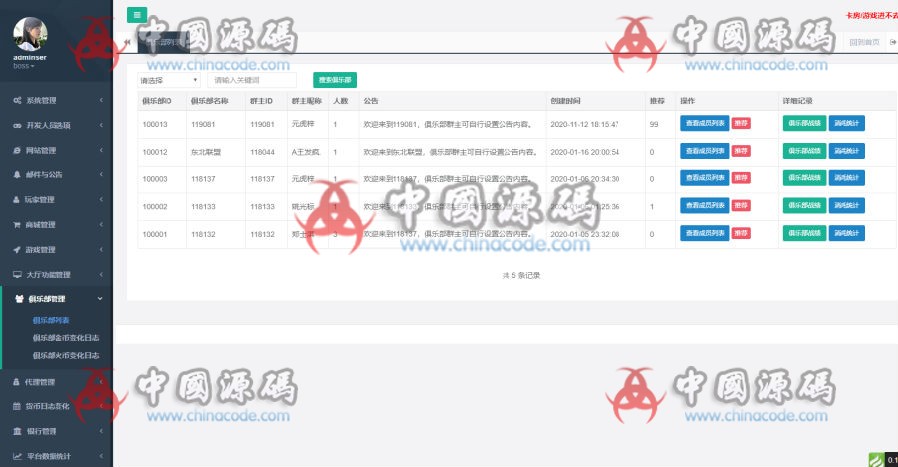This screenshot has width=898, height=467.
Task: Select 俱乐部列表 submenu item
Action: [51, 320]
